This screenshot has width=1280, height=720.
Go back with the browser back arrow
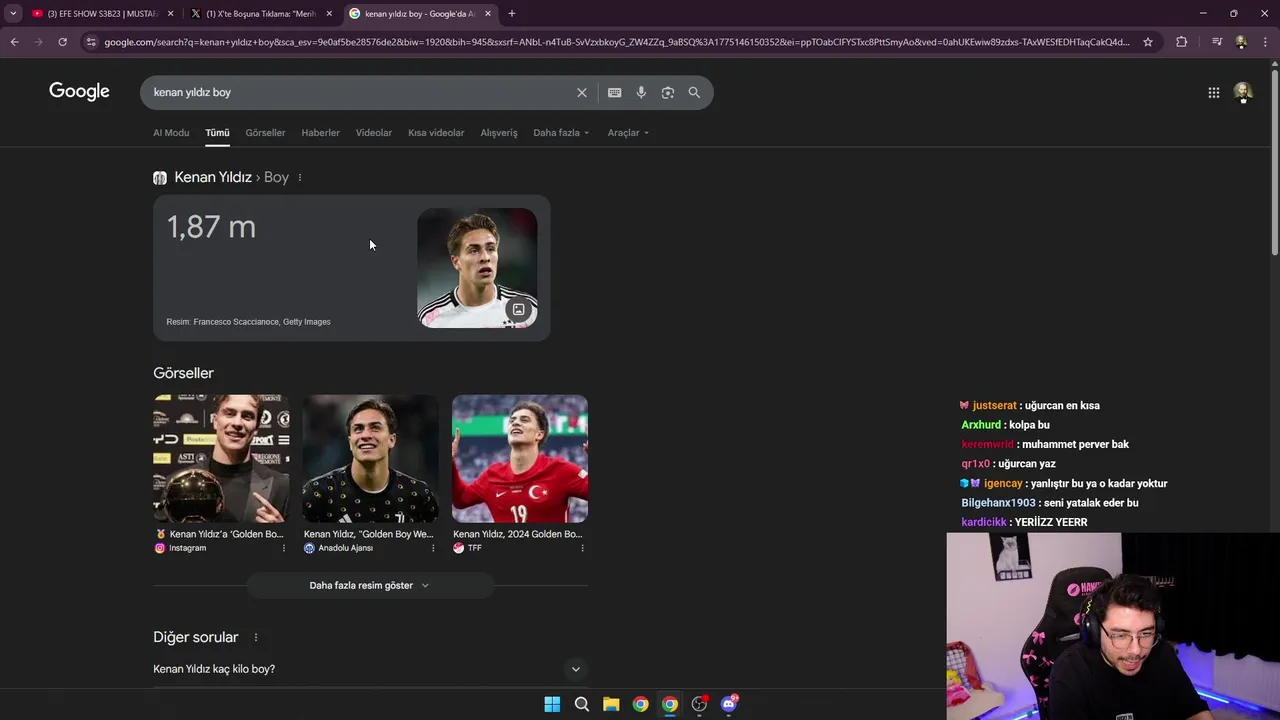click(x=14, y=42)
